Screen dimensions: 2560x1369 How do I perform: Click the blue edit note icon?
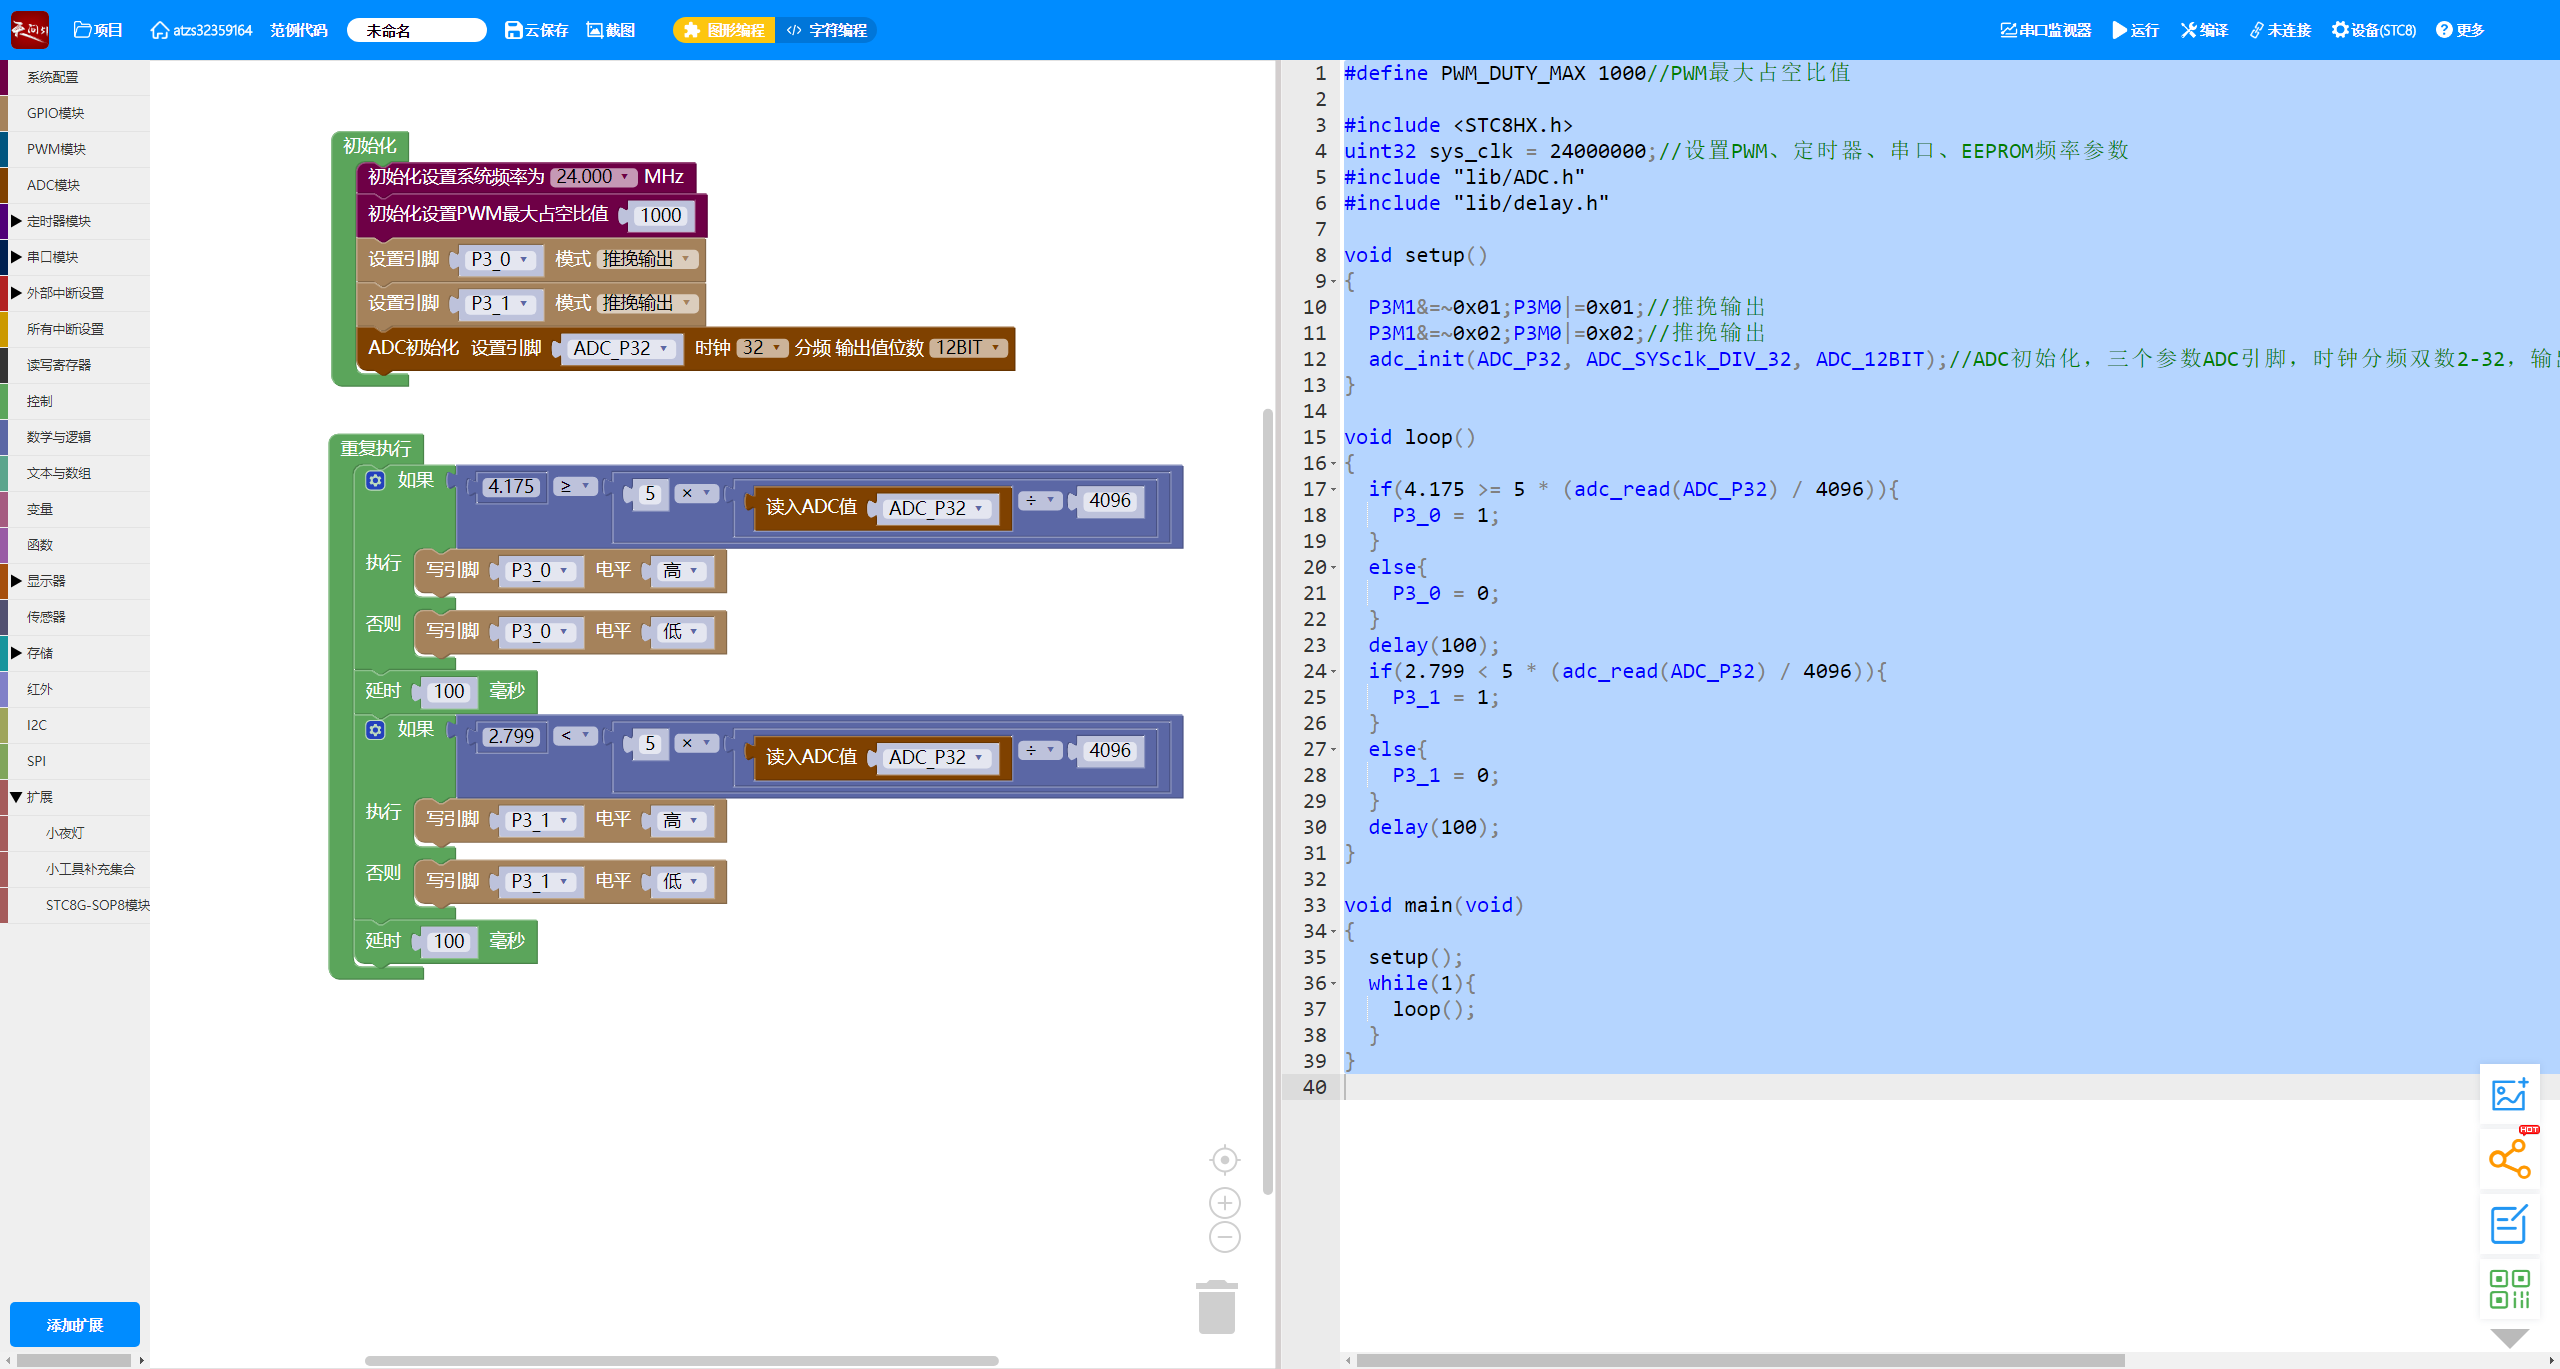[x=2509, y=1224]
